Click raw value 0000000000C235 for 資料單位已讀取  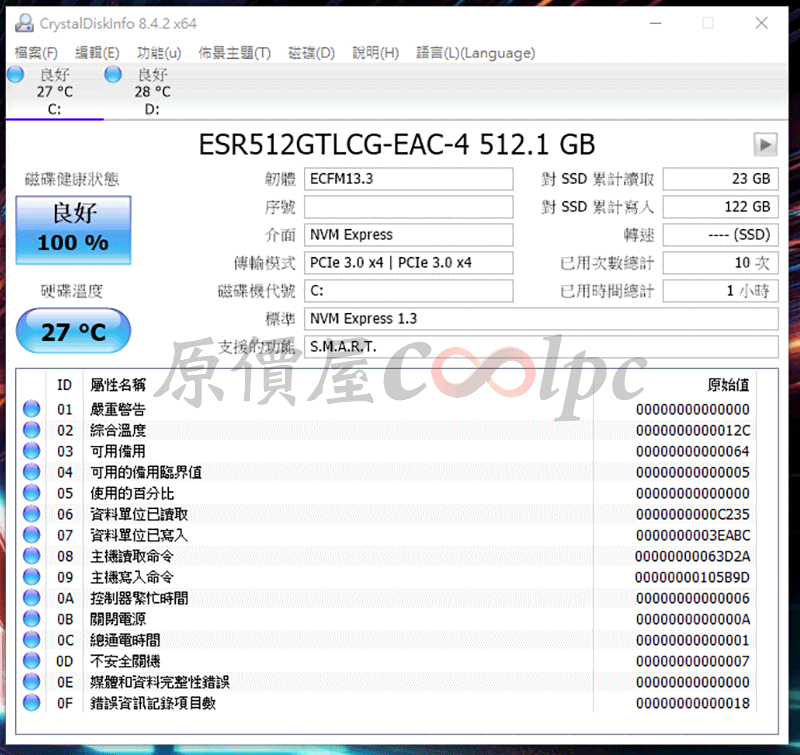point(692,514)
